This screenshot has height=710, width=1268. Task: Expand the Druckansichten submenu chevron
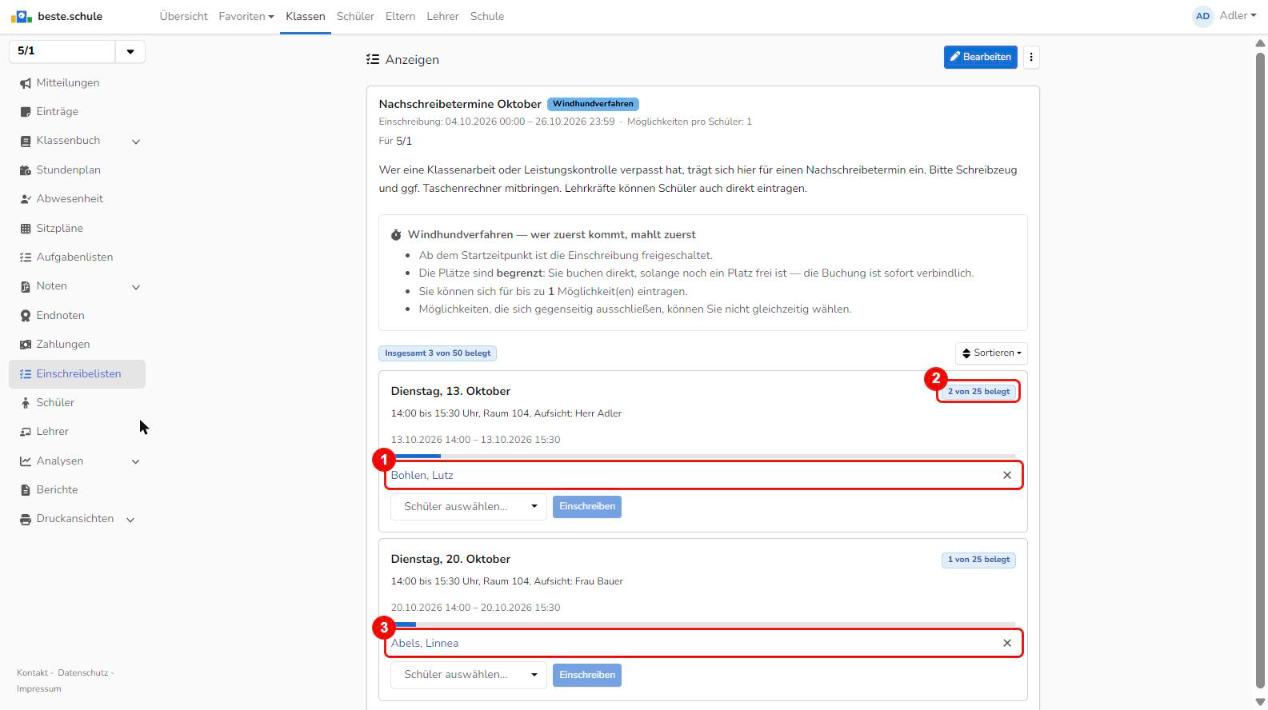[x=130, y=519]
